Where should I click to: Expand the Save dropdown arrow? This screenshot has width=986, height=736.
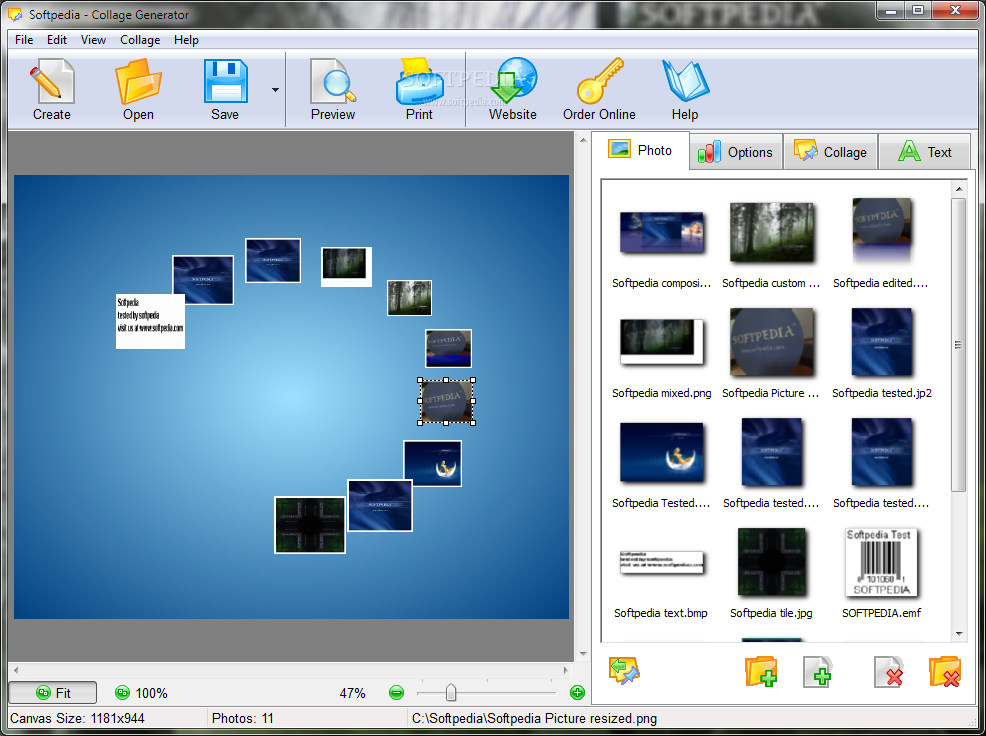coord(275,90)
